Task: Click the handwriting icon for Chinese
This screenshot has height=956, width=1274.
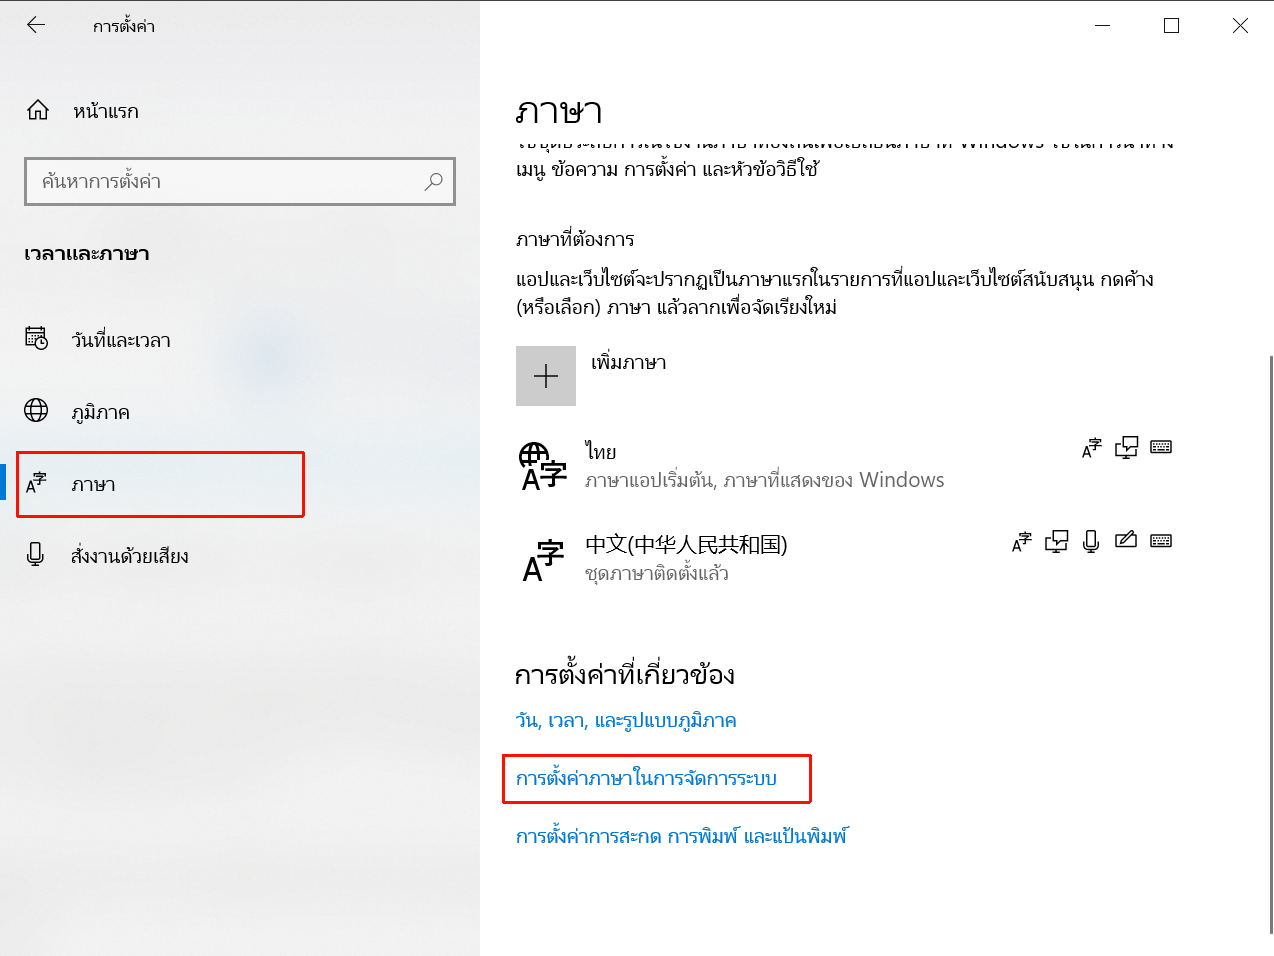Action: coord(1126,541)
